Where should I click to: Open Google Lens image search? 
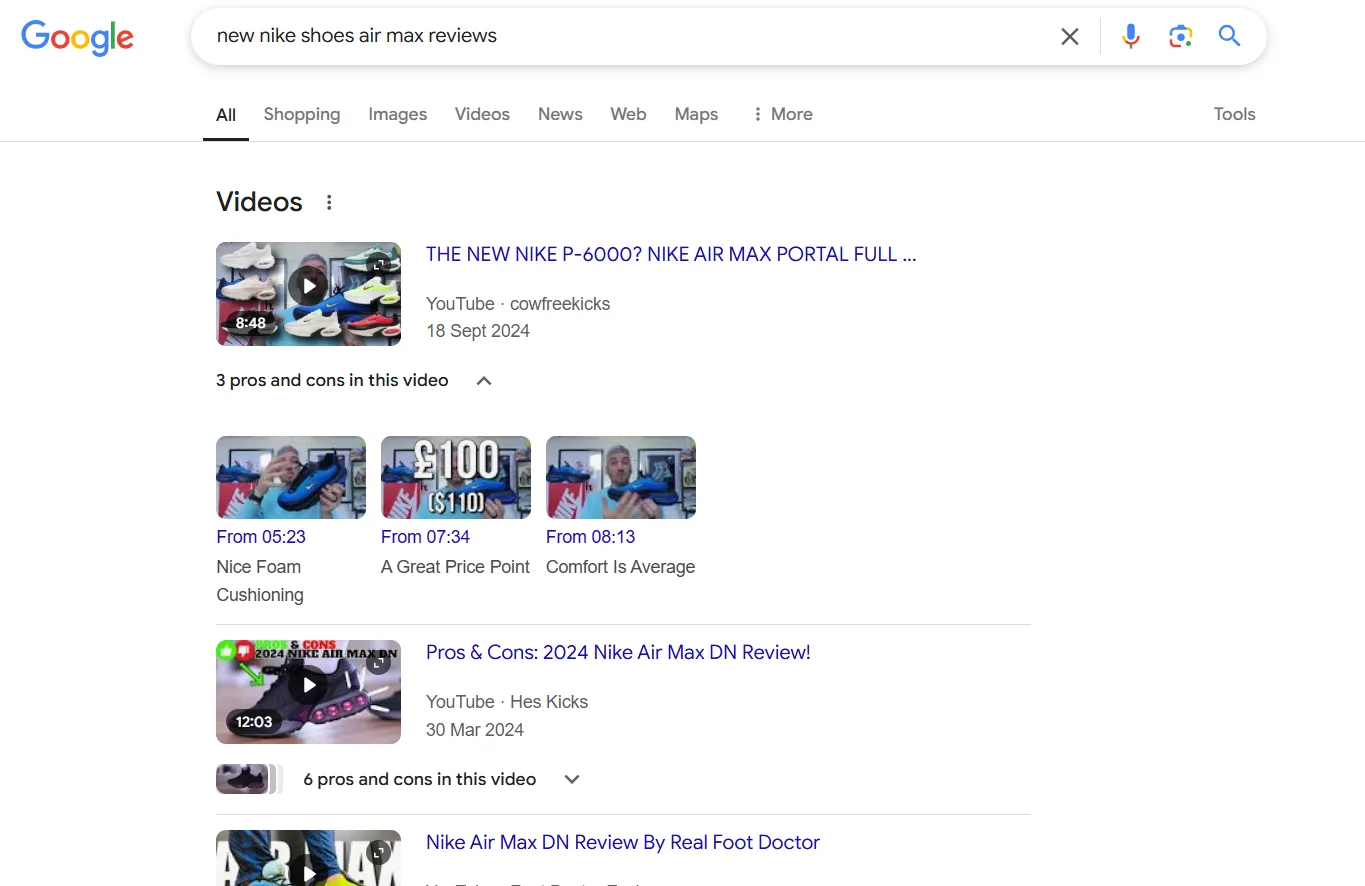(x=1180, y=35)
